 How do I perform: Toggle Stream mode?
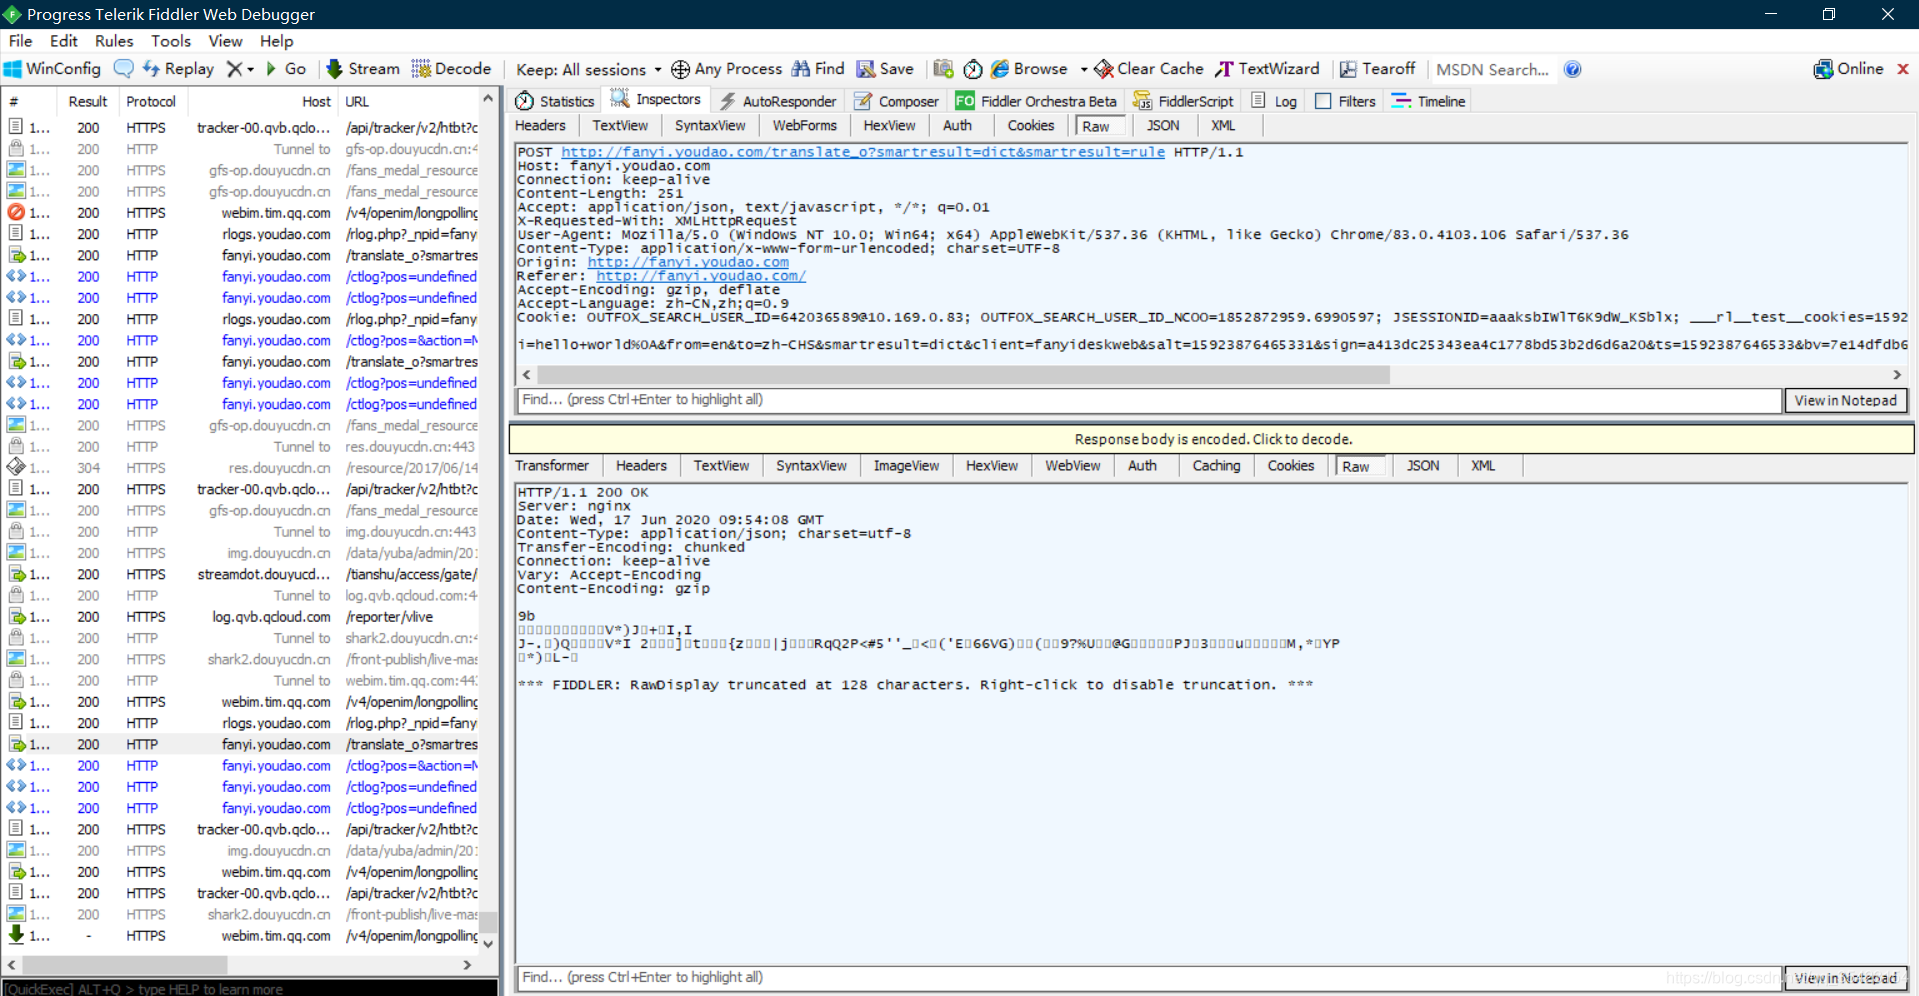pos(363,69)
